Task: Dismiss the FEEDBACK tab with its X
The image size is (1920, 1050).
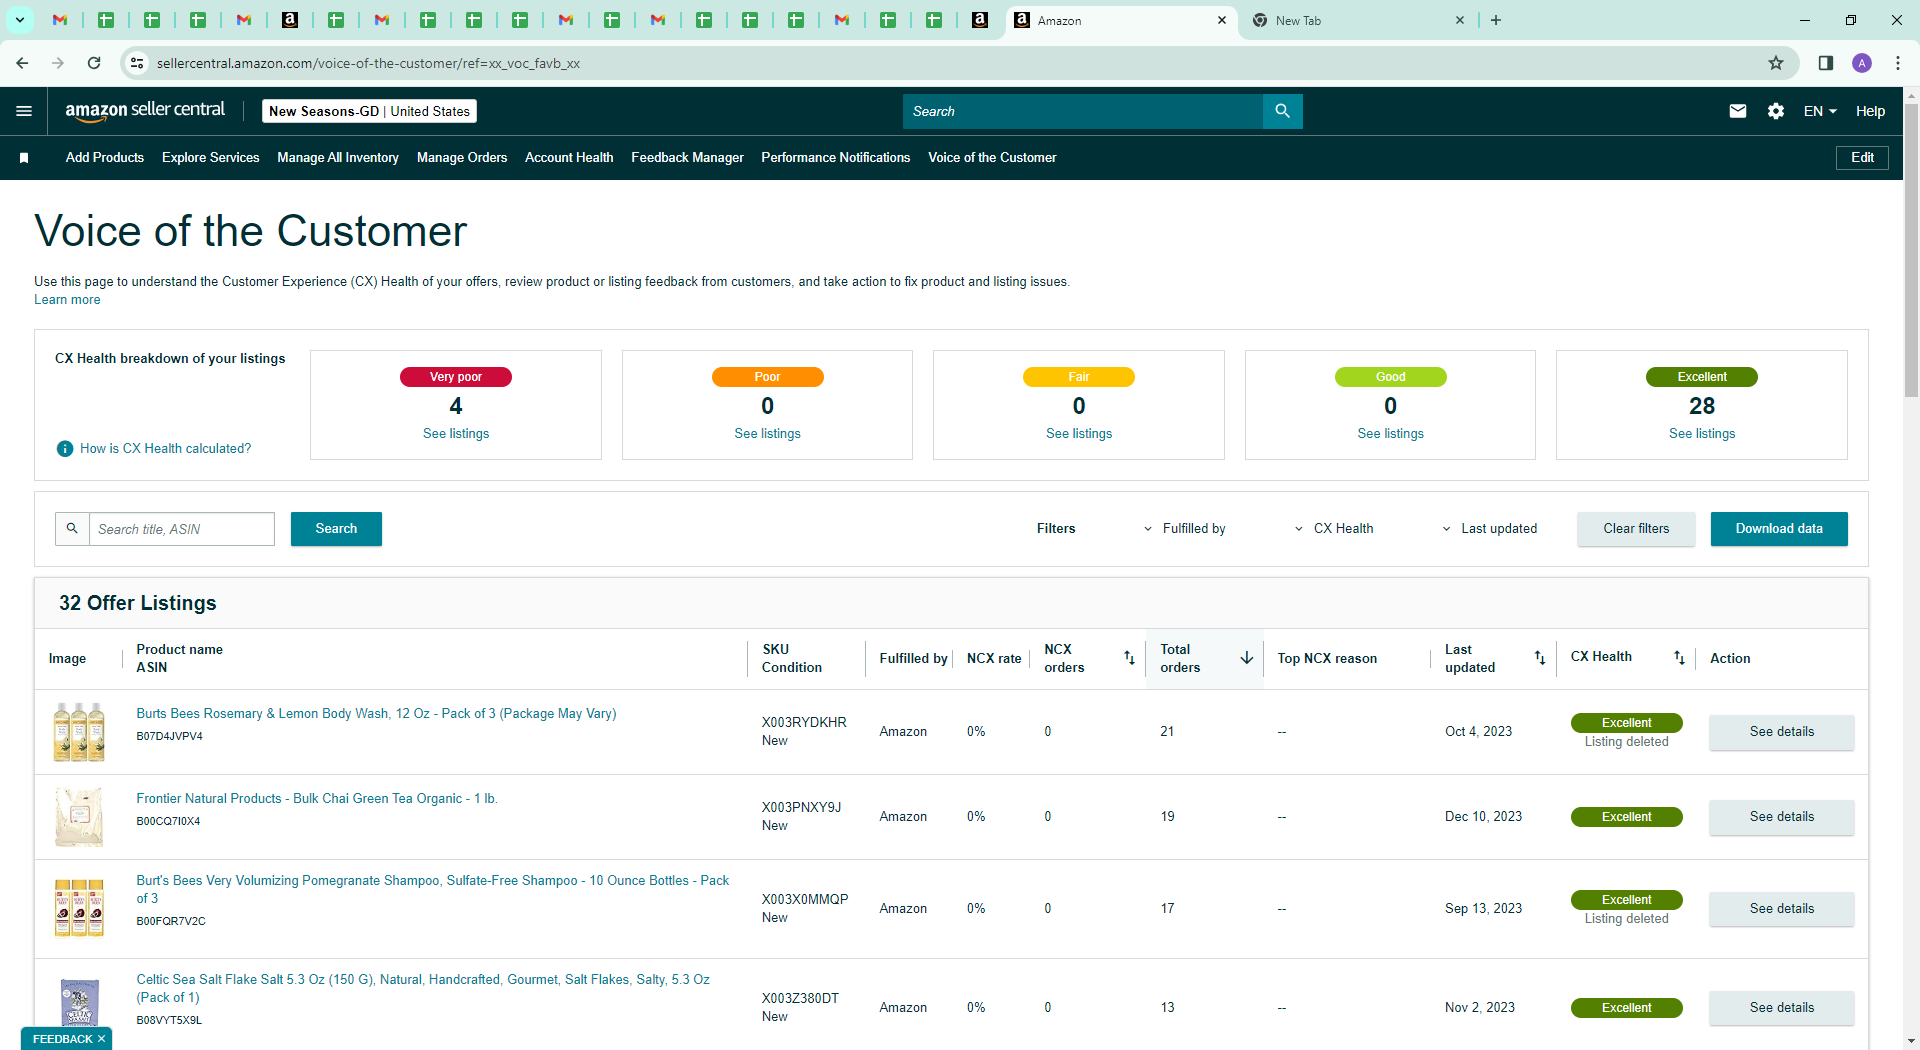Action: pos(101,1039)
